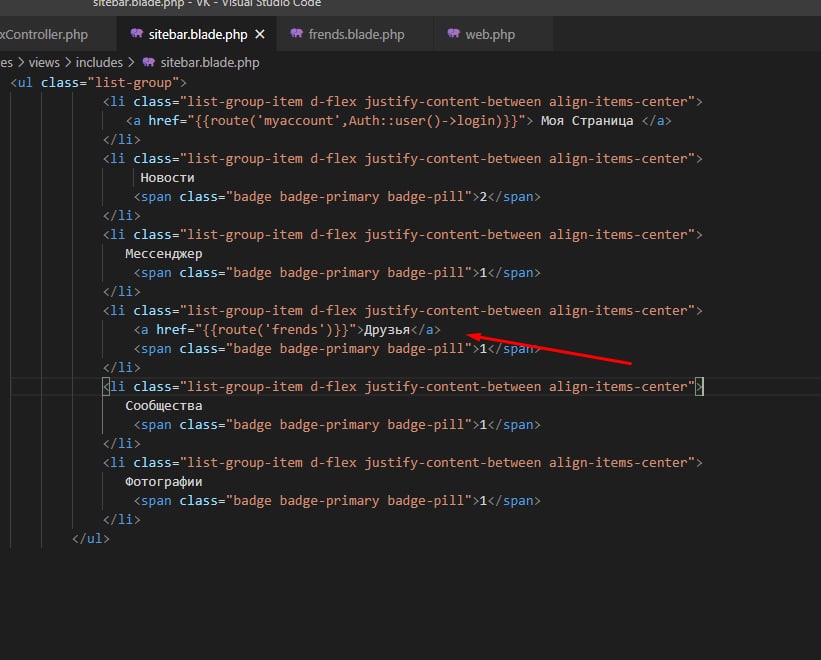
Task: Click the file icon on frends.blade.php tab
Action: pos(297,34)
